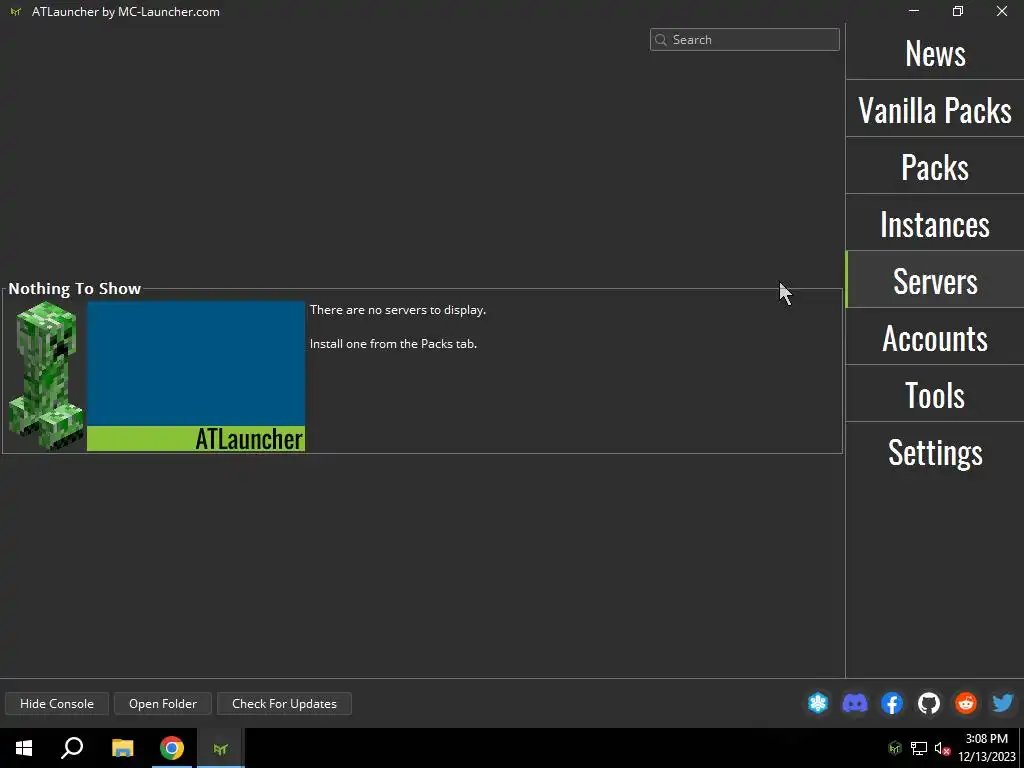
Task: Click the 'Nothing To Show' heading
Action: [x=74, y=289]
